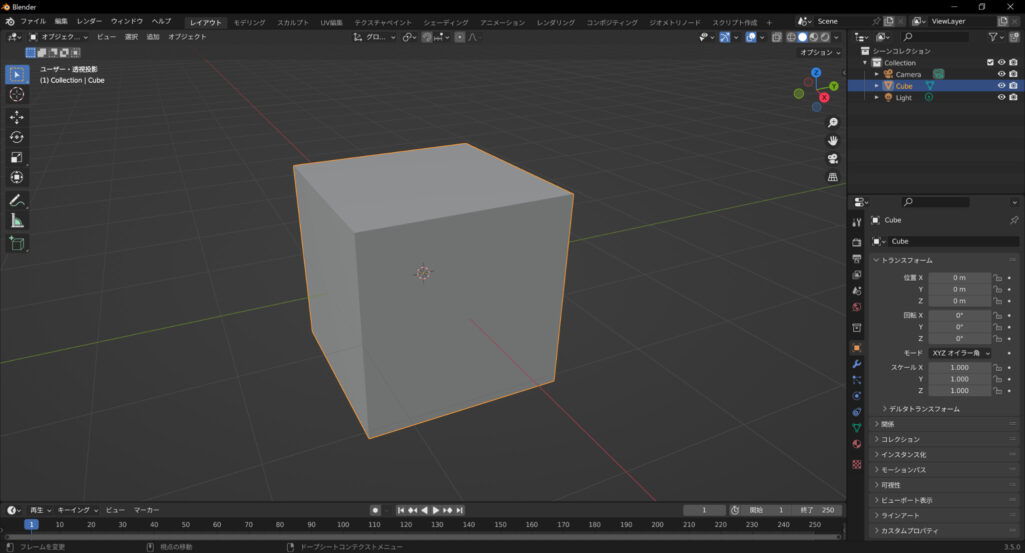Click the Cube object name field

click(x=952, y=242)
